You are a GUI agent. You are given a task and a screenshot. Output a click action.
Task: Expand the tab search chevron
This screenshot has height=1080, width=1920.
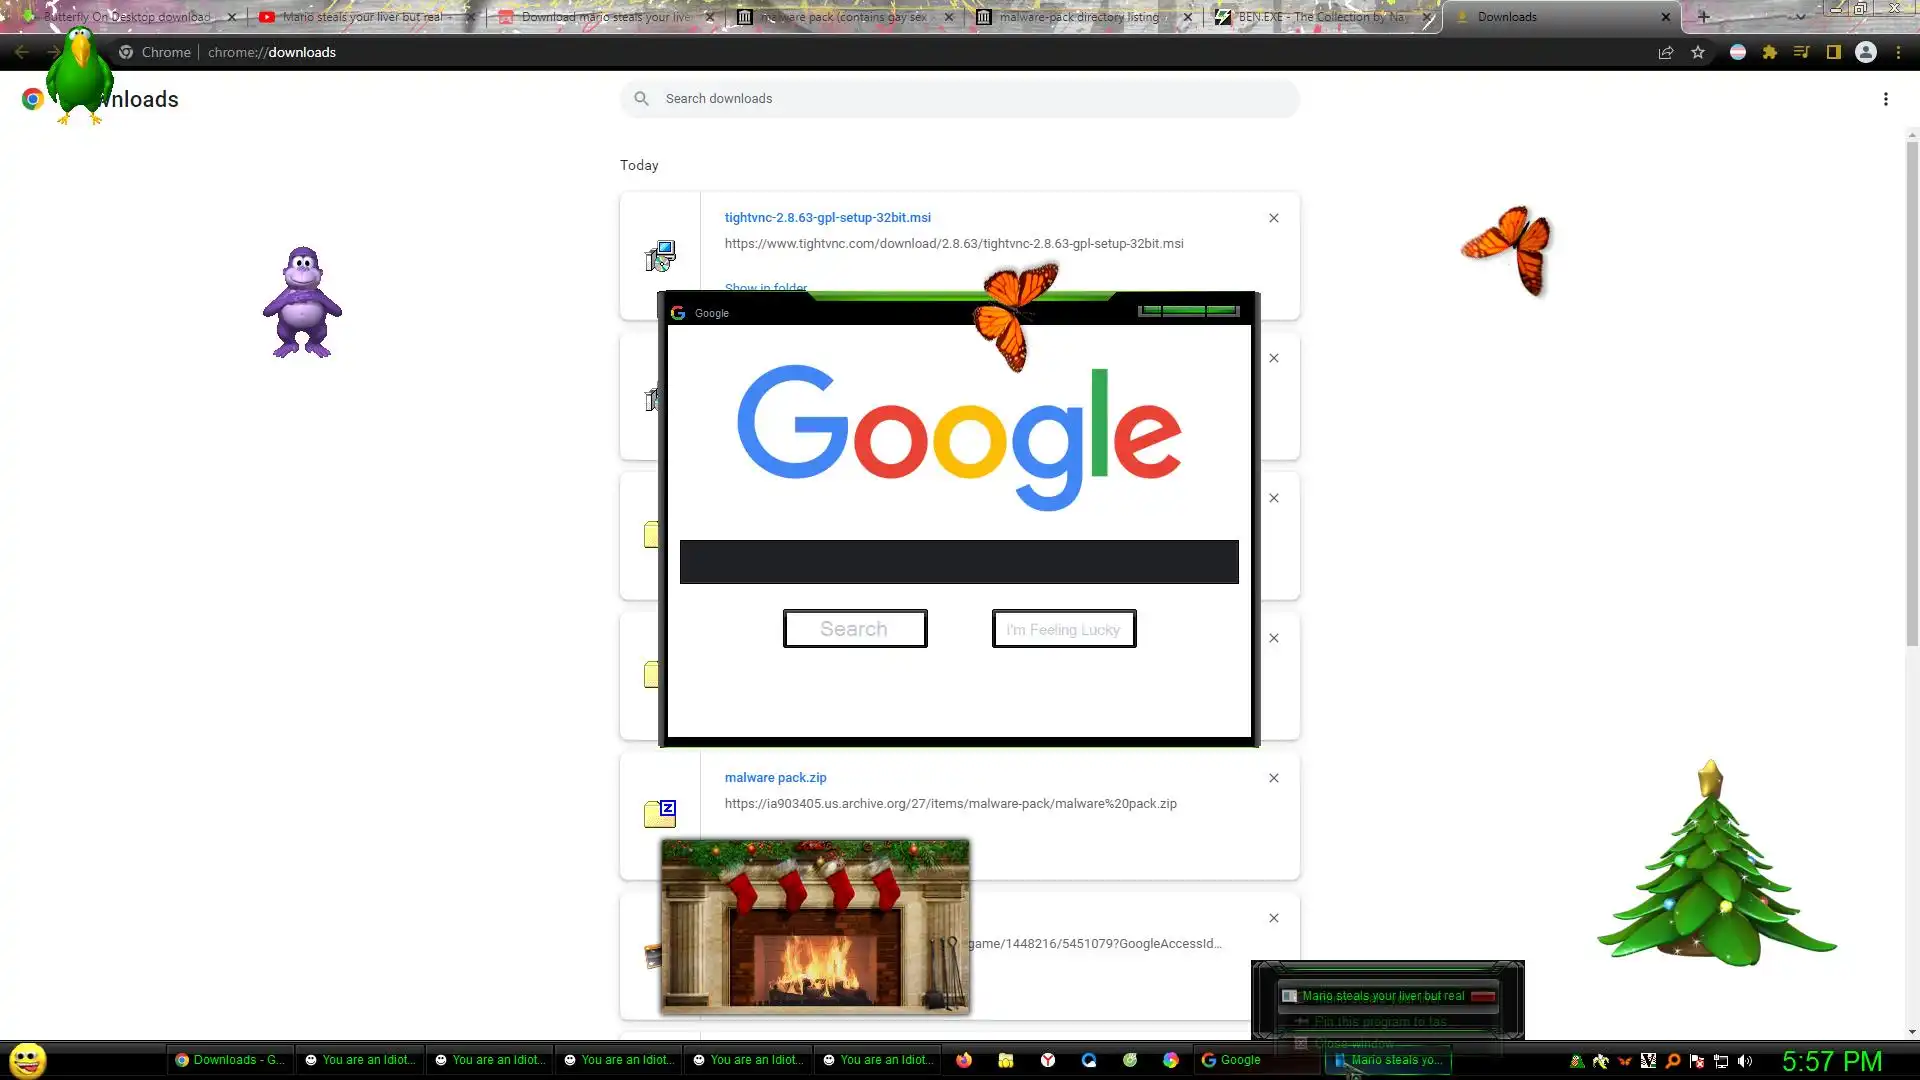[1800, 17]
